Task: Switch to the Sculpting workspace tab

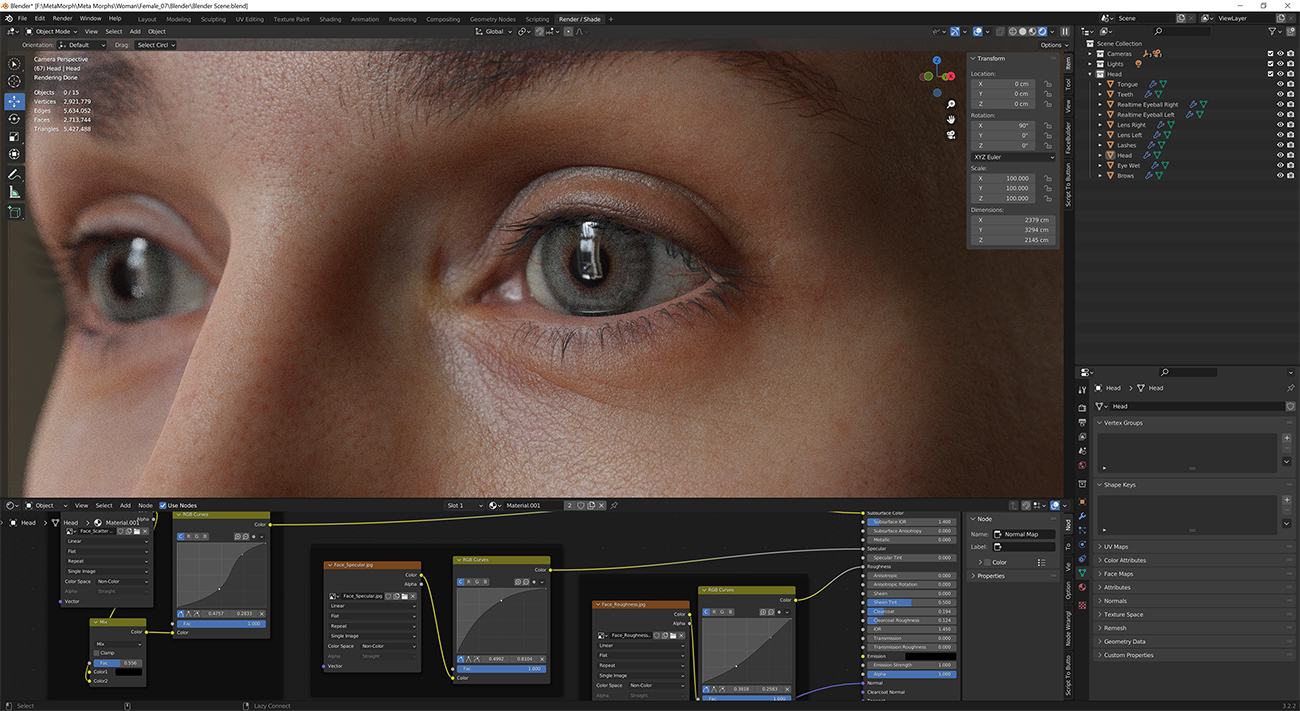Action: 213,19
